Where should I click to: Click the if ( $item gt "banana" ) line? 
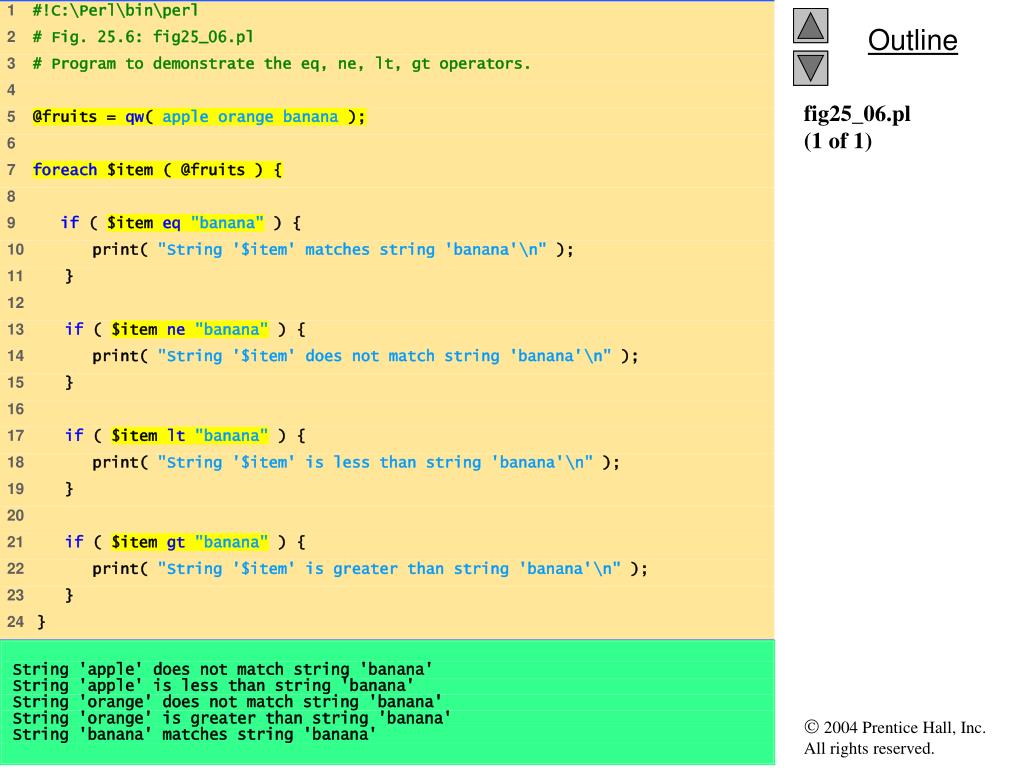coord(185,542)
